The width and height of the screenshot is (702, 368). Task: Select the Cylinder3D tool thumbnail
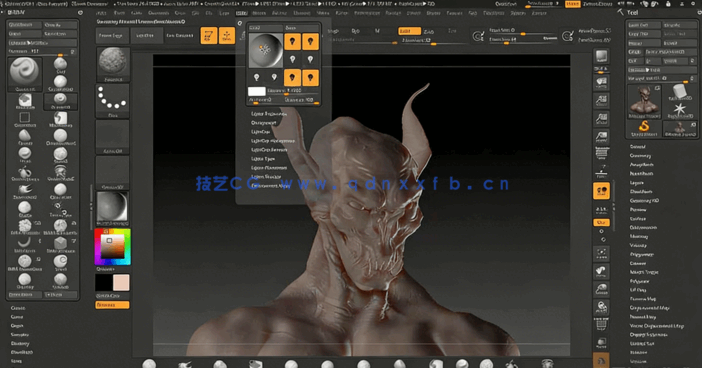coord(680,93)
